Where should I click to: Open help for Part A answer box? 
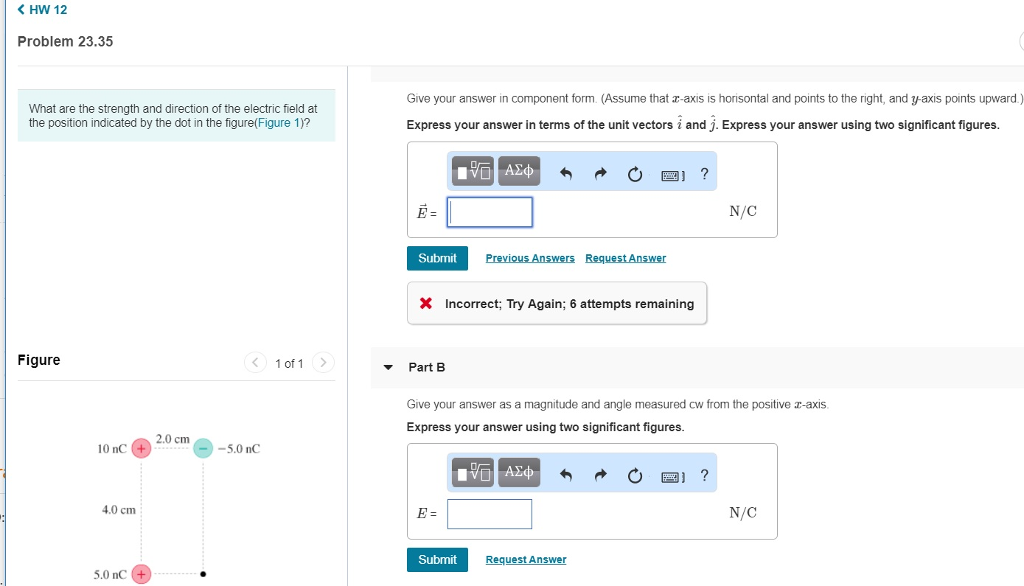tap(705, 174)
